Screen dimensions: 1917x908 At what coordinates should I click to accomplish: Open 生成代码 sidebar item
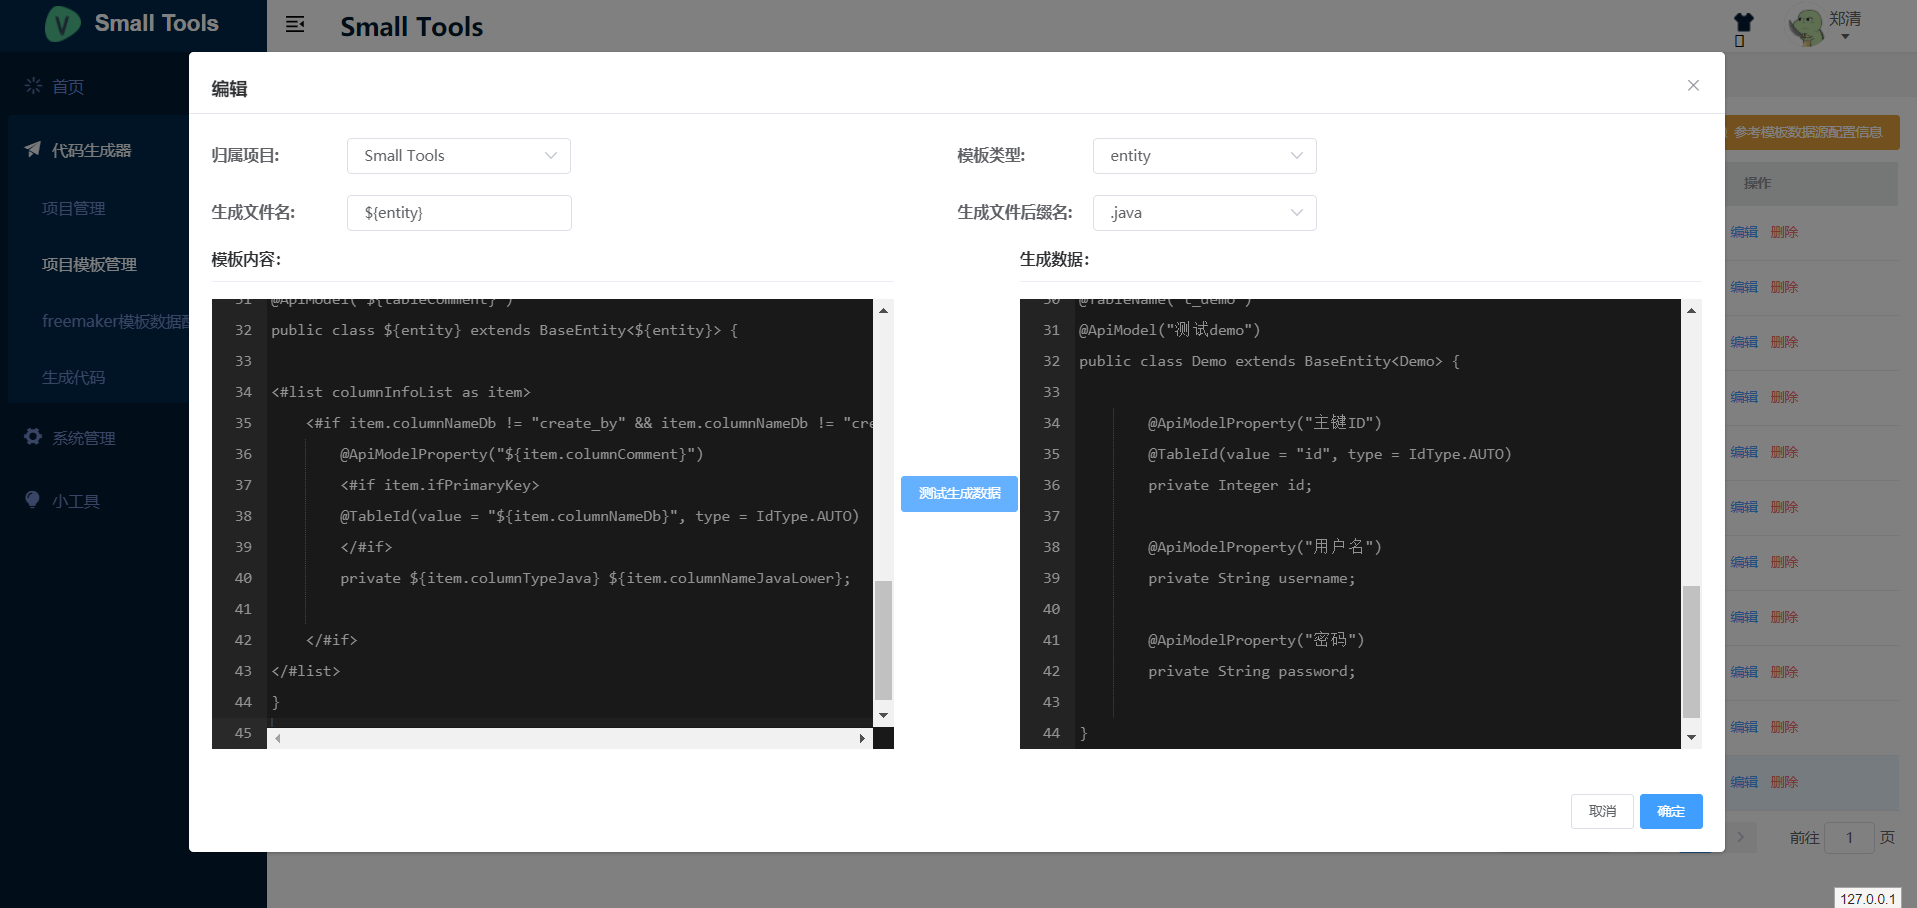73,377
